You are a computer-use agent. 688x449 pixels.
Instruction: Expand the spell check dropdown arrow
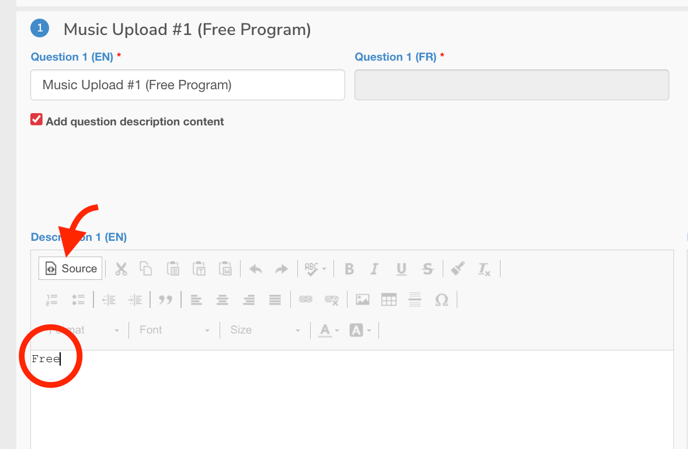point(324,269)
